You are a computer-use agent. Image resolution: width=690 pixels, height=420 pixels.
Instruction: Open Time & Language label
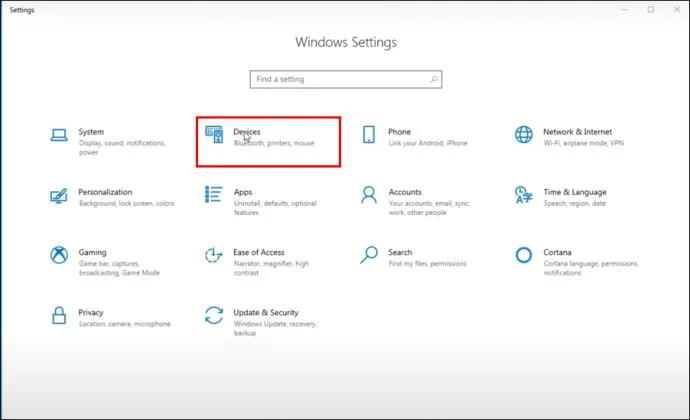pyautogui.click(x=575, y=192)
